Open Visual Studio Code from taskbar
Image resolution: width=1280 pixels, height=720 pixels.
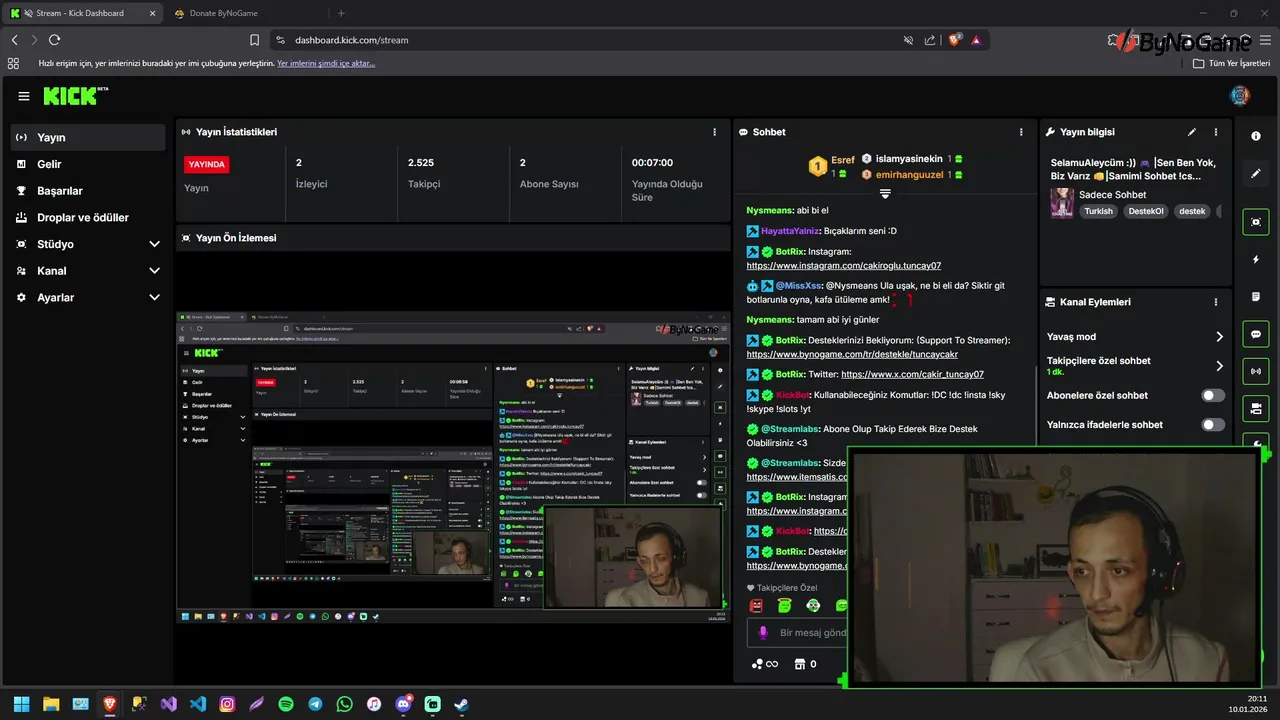(198, 704)
